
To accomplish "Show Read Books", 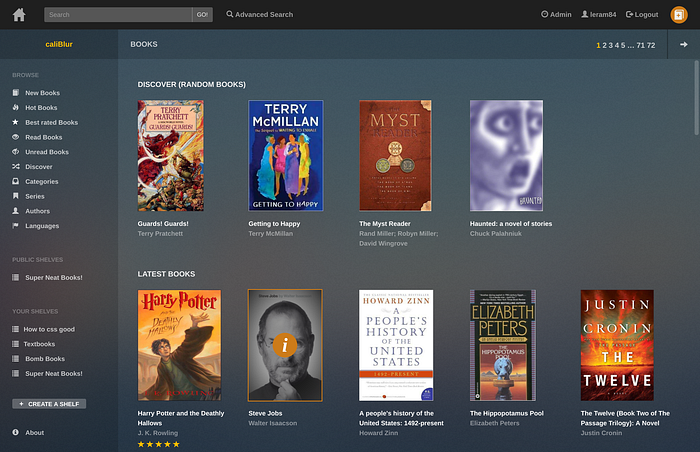I will pos(44,137).
